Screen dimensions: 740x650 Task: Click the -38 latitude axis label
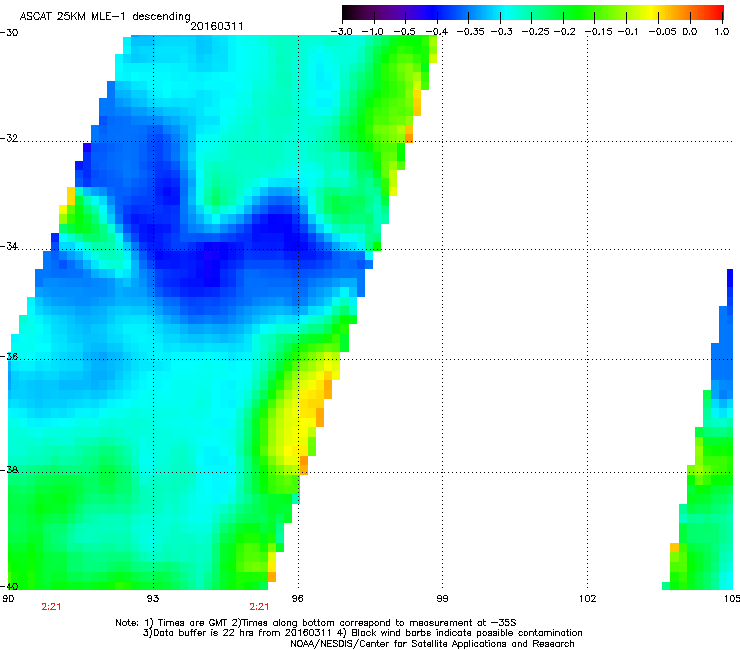tap(9, 470)
